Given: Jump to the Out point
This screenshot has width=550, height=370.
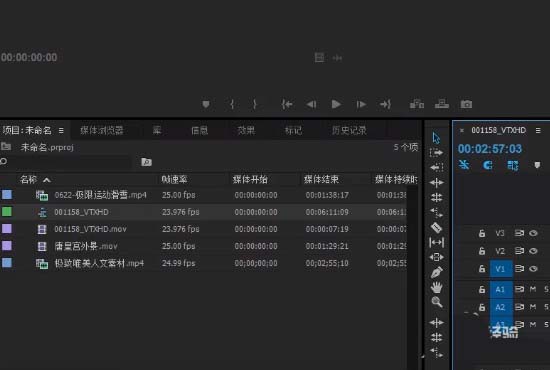Looking at the screenshot, I should coord(385,104).
